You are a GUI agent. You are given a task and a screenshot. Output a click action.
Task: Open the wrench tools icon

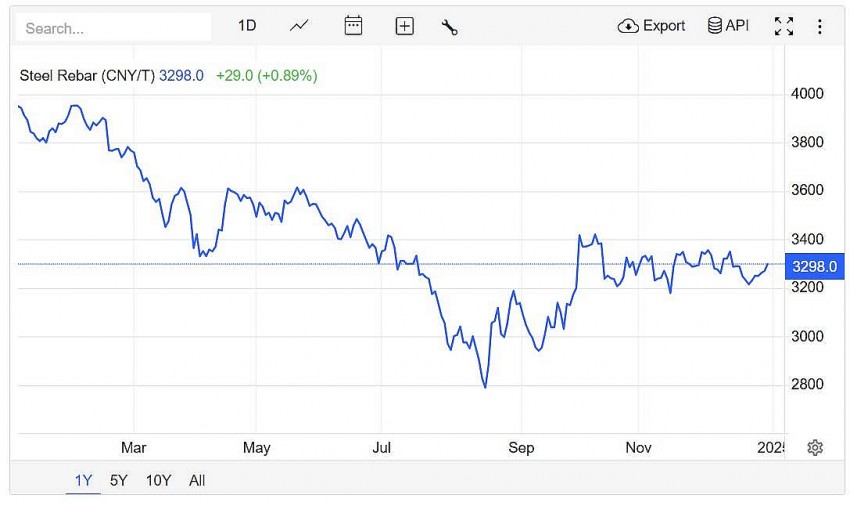449,27
